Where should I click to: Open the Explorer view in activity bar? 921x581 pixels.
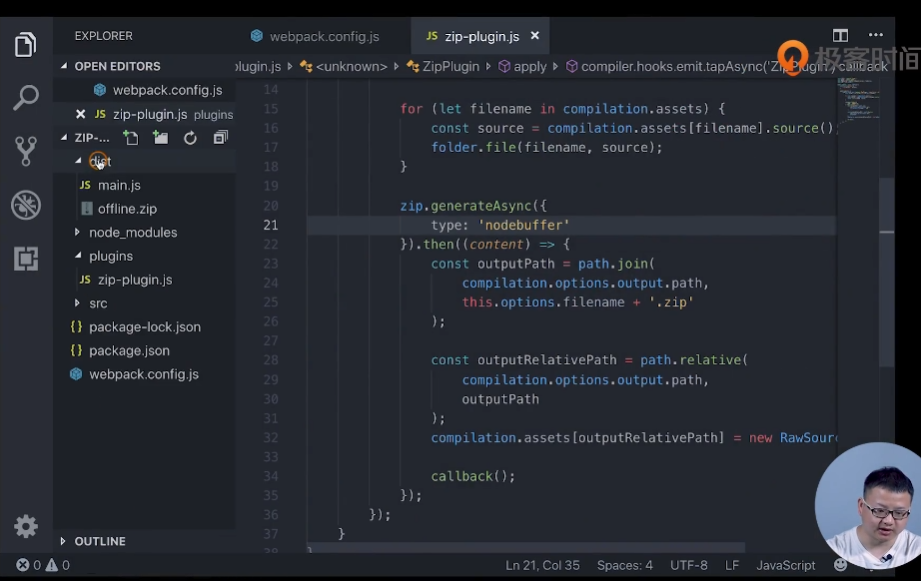coord(25,45)
